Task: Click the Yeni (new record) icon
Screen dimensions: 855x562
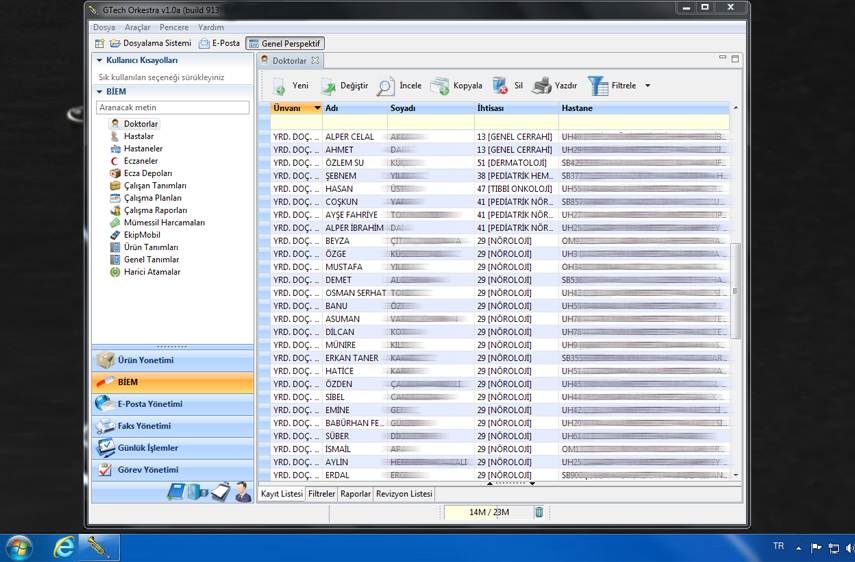Action: click(280, 86)
